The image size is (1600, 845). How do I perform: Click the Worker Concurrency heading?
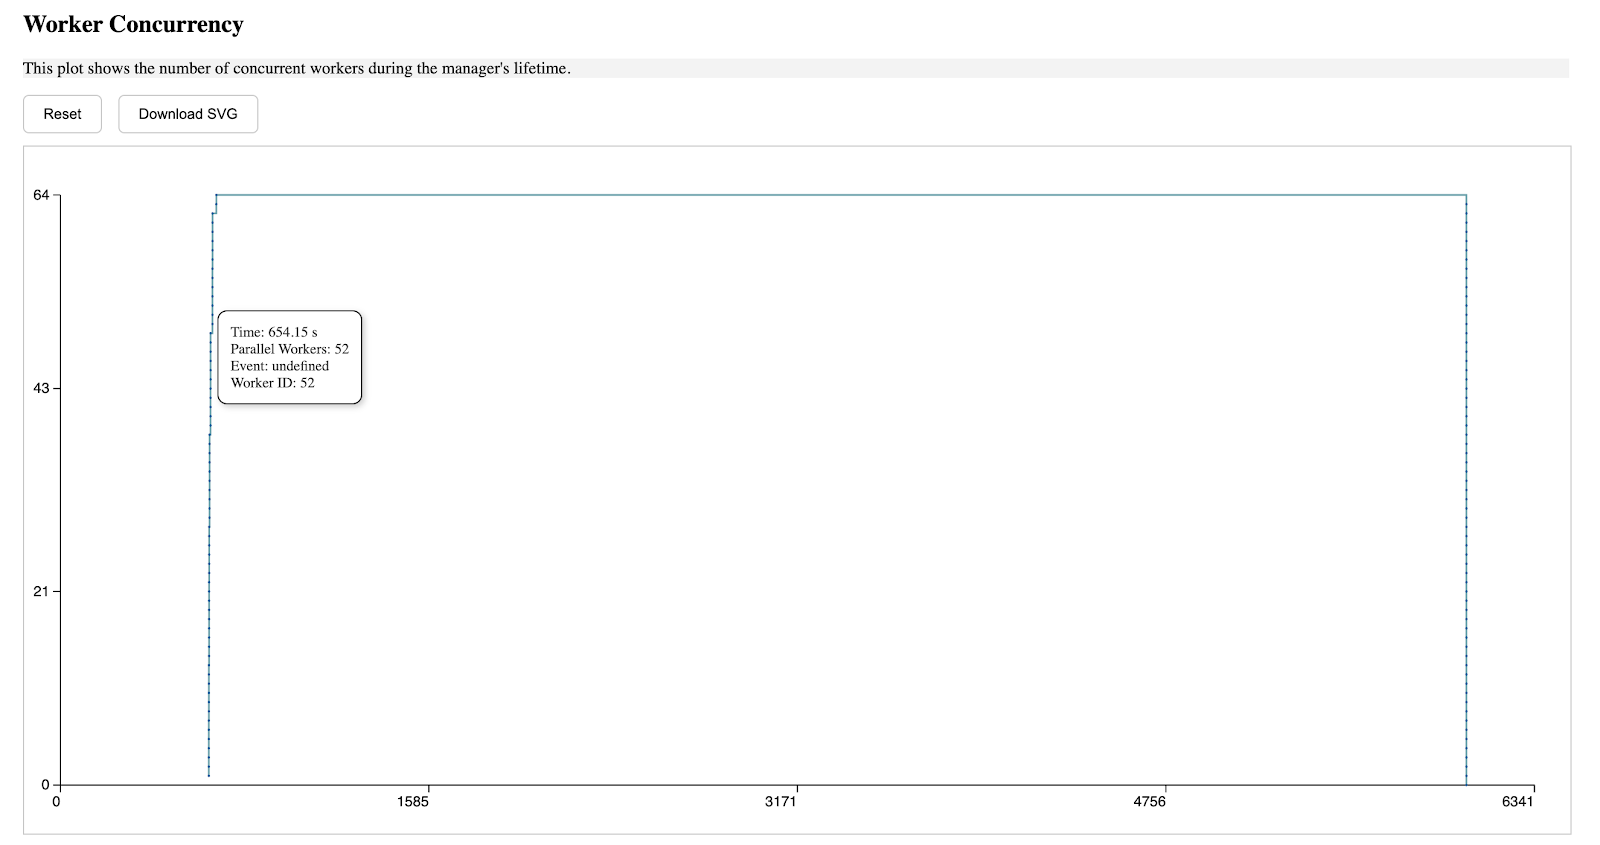(133, 25)
